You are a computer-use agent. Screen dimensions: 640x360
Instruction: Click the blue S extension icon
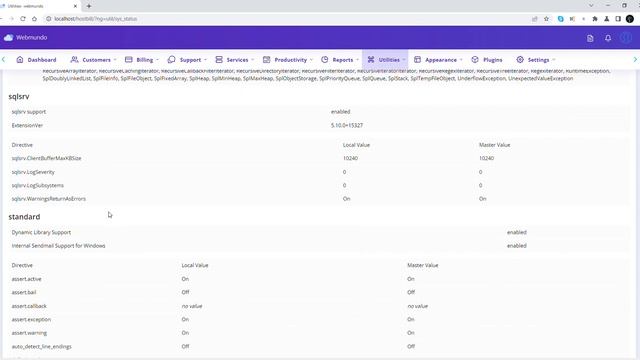tap(560, 19)
